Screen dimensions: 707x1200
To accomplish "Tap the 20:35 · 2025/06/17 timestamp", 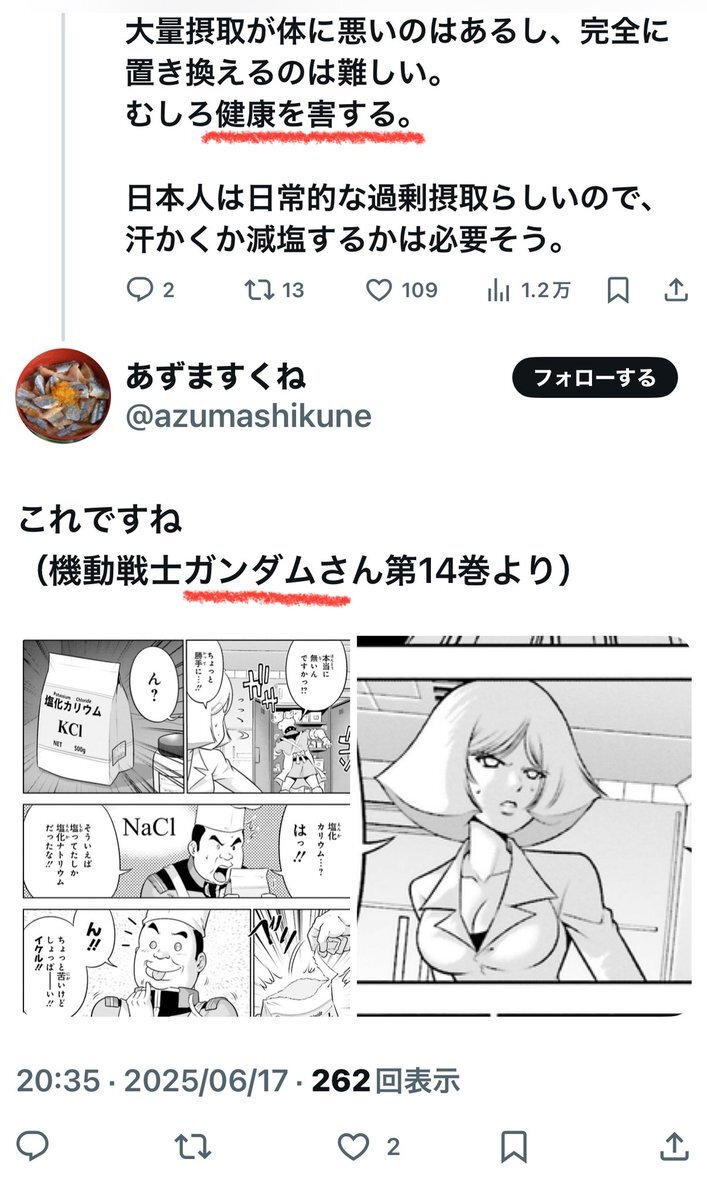I will pos(153,1080).
